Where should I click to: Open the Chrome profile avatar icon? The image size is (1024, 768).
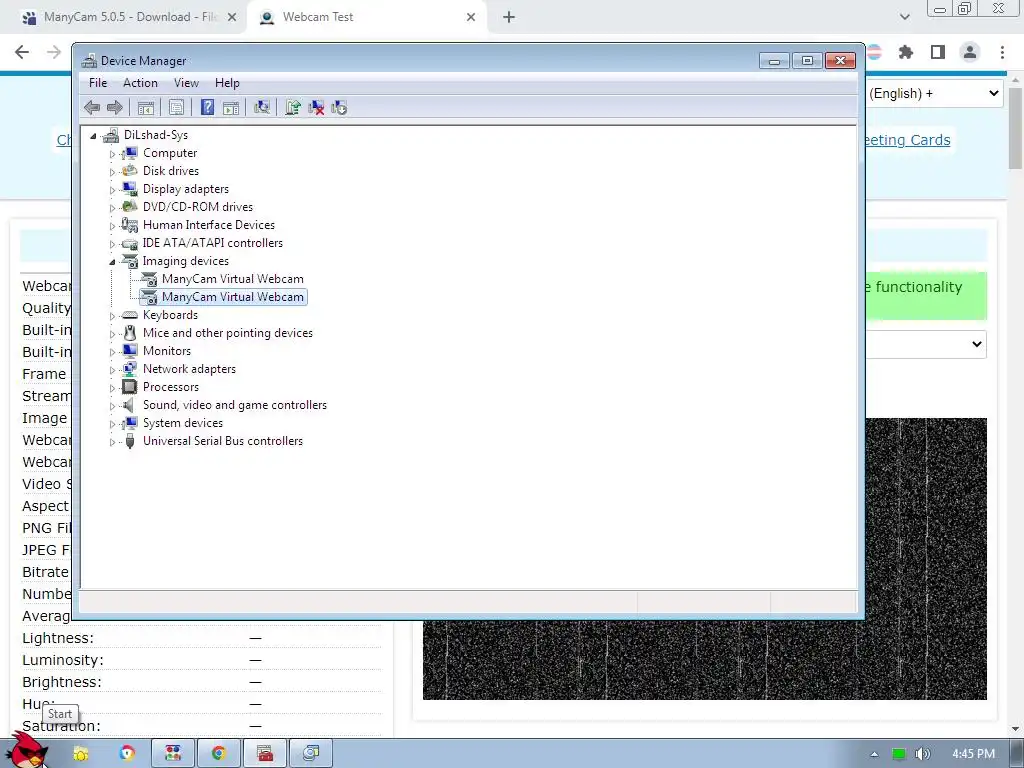970,52
